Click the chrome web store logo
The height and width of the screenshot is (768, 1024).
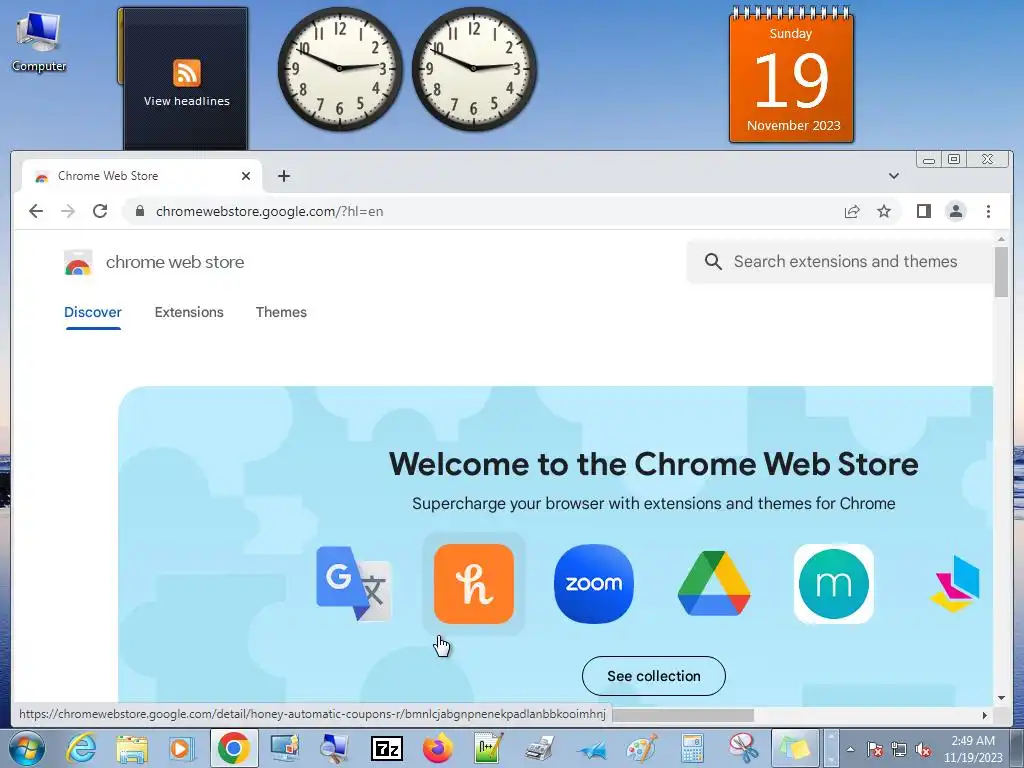coord(78,263)
